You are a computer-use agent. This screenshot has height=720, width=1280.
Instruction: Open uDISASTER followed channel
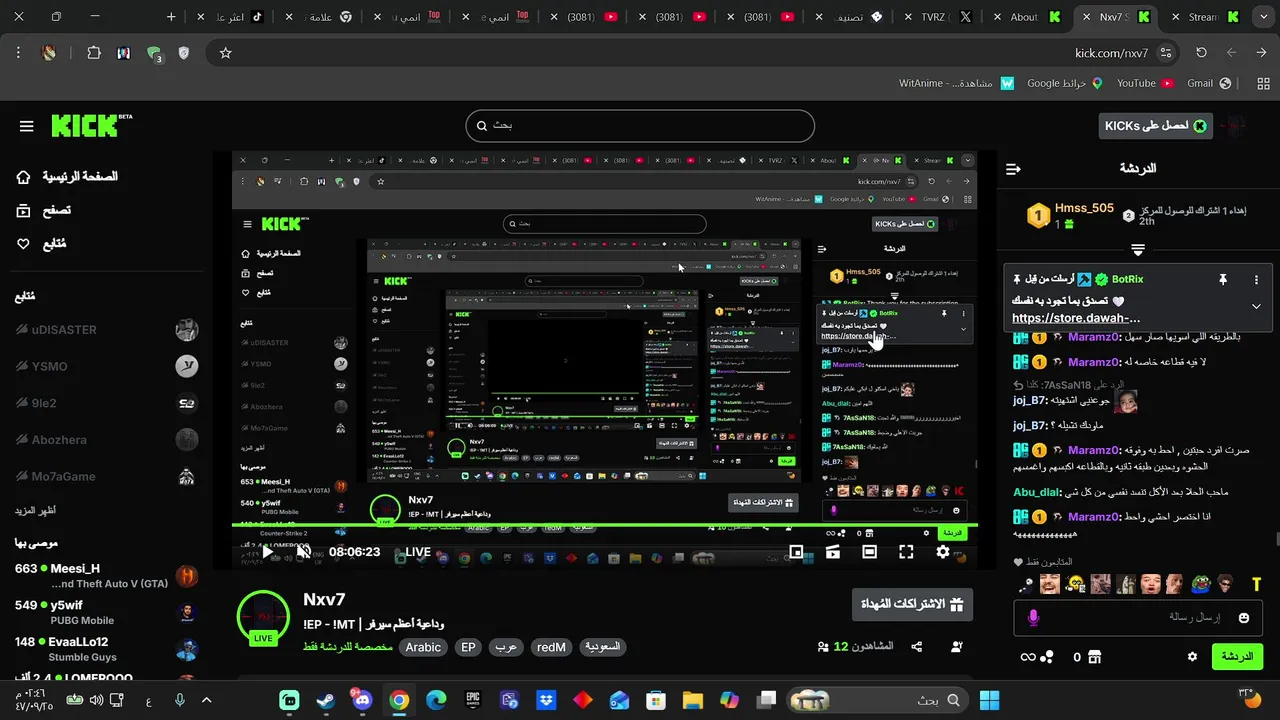106,330
